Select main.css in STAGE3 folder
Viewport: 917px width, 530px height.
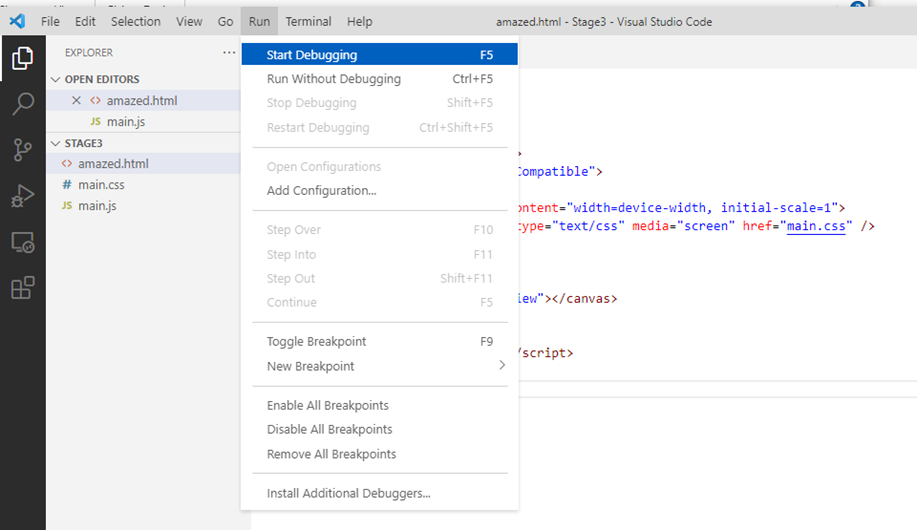pos(143,185)
